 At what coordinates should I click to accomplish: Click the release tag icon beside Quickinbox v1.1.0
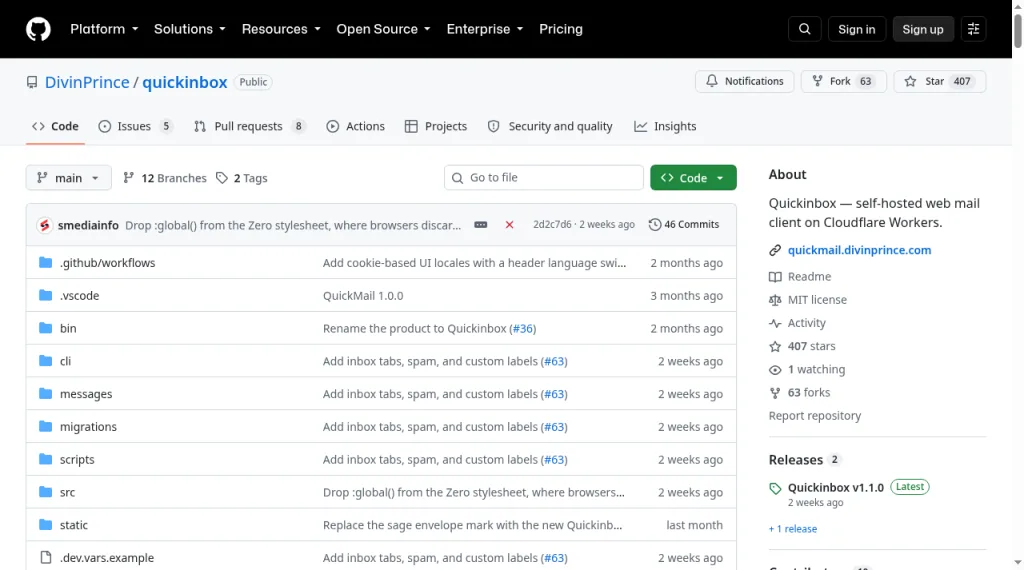(775, 488)
